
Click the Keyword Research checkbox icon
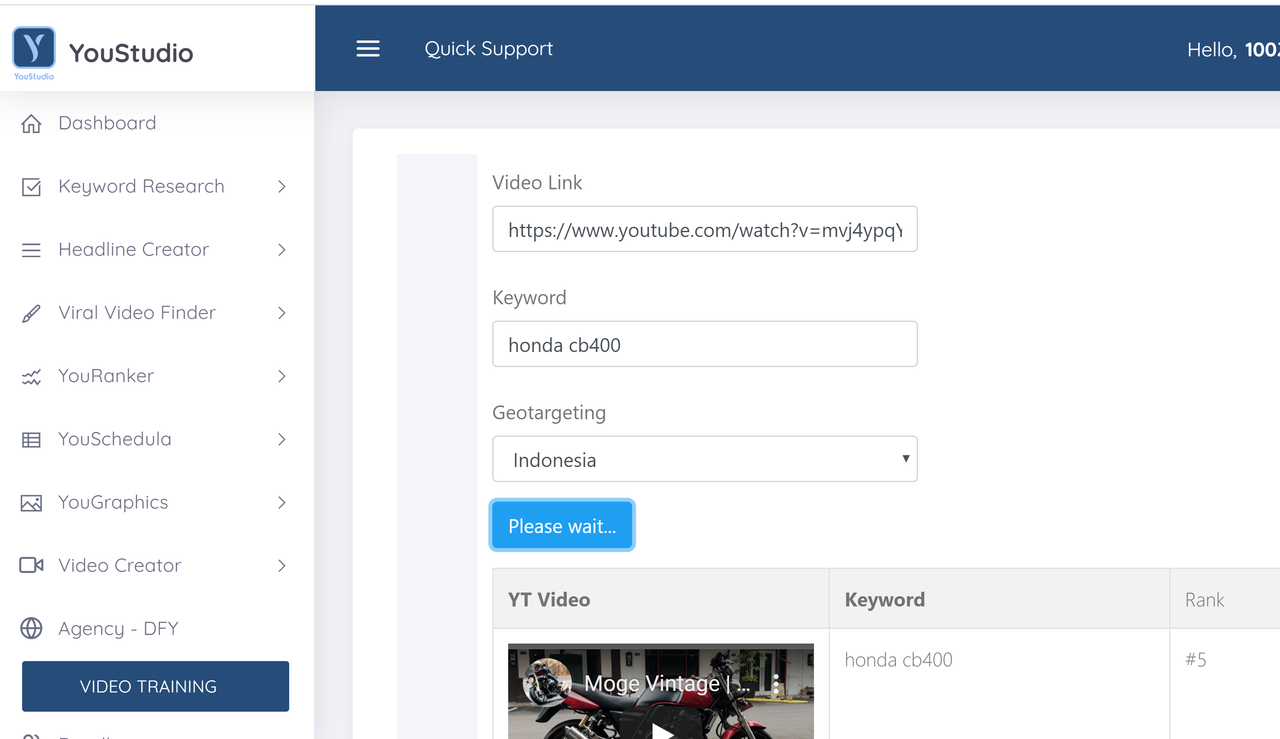[x=32, y=187]
